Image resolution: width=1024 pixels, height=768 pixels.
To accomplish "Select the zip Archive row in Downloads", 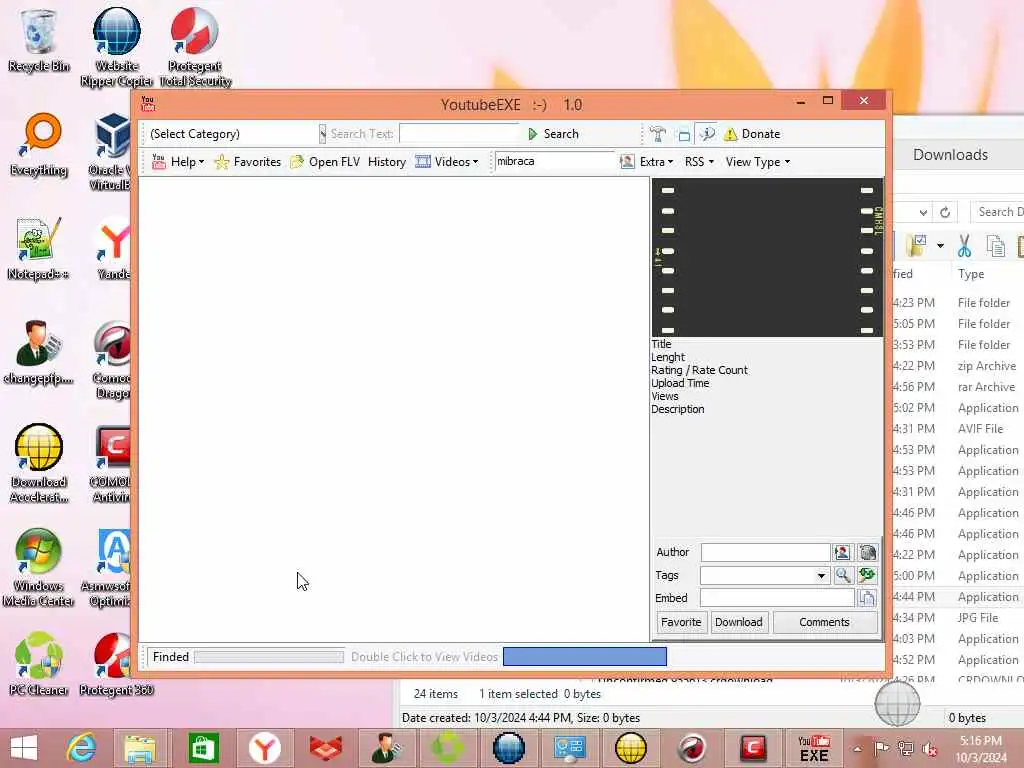I will [x=958, y=366].
